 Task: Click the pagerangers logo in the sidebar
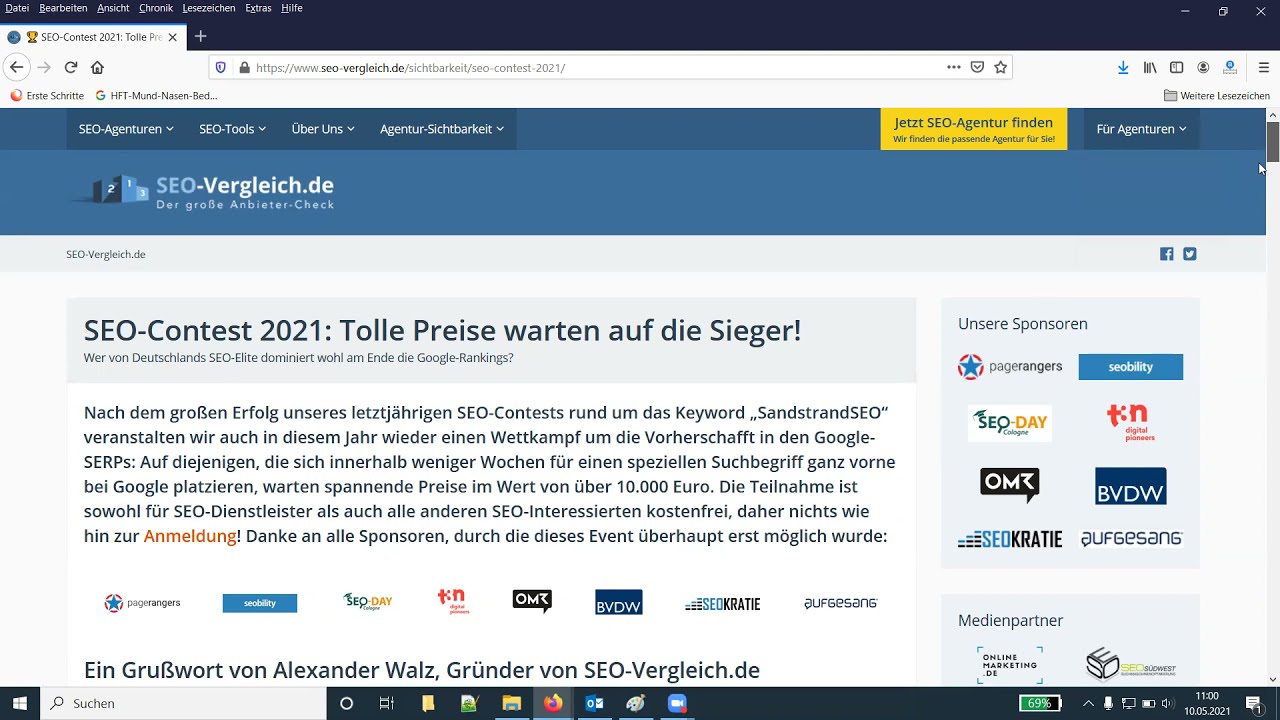pyautogui.click(x=1010, y=367)
